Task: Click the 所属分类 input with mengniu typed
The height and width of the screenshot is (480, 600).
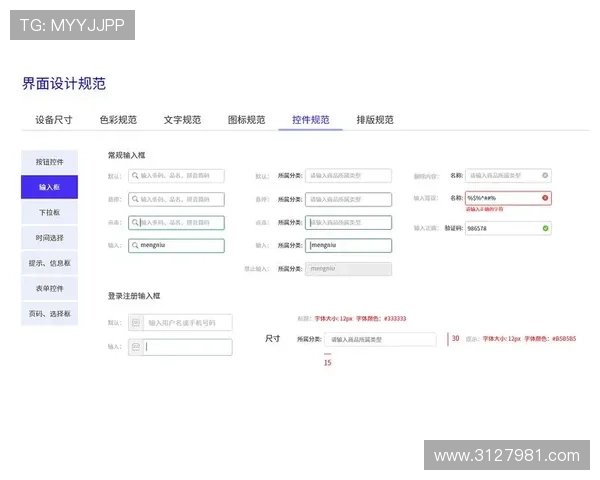Action: click(349, 245)
